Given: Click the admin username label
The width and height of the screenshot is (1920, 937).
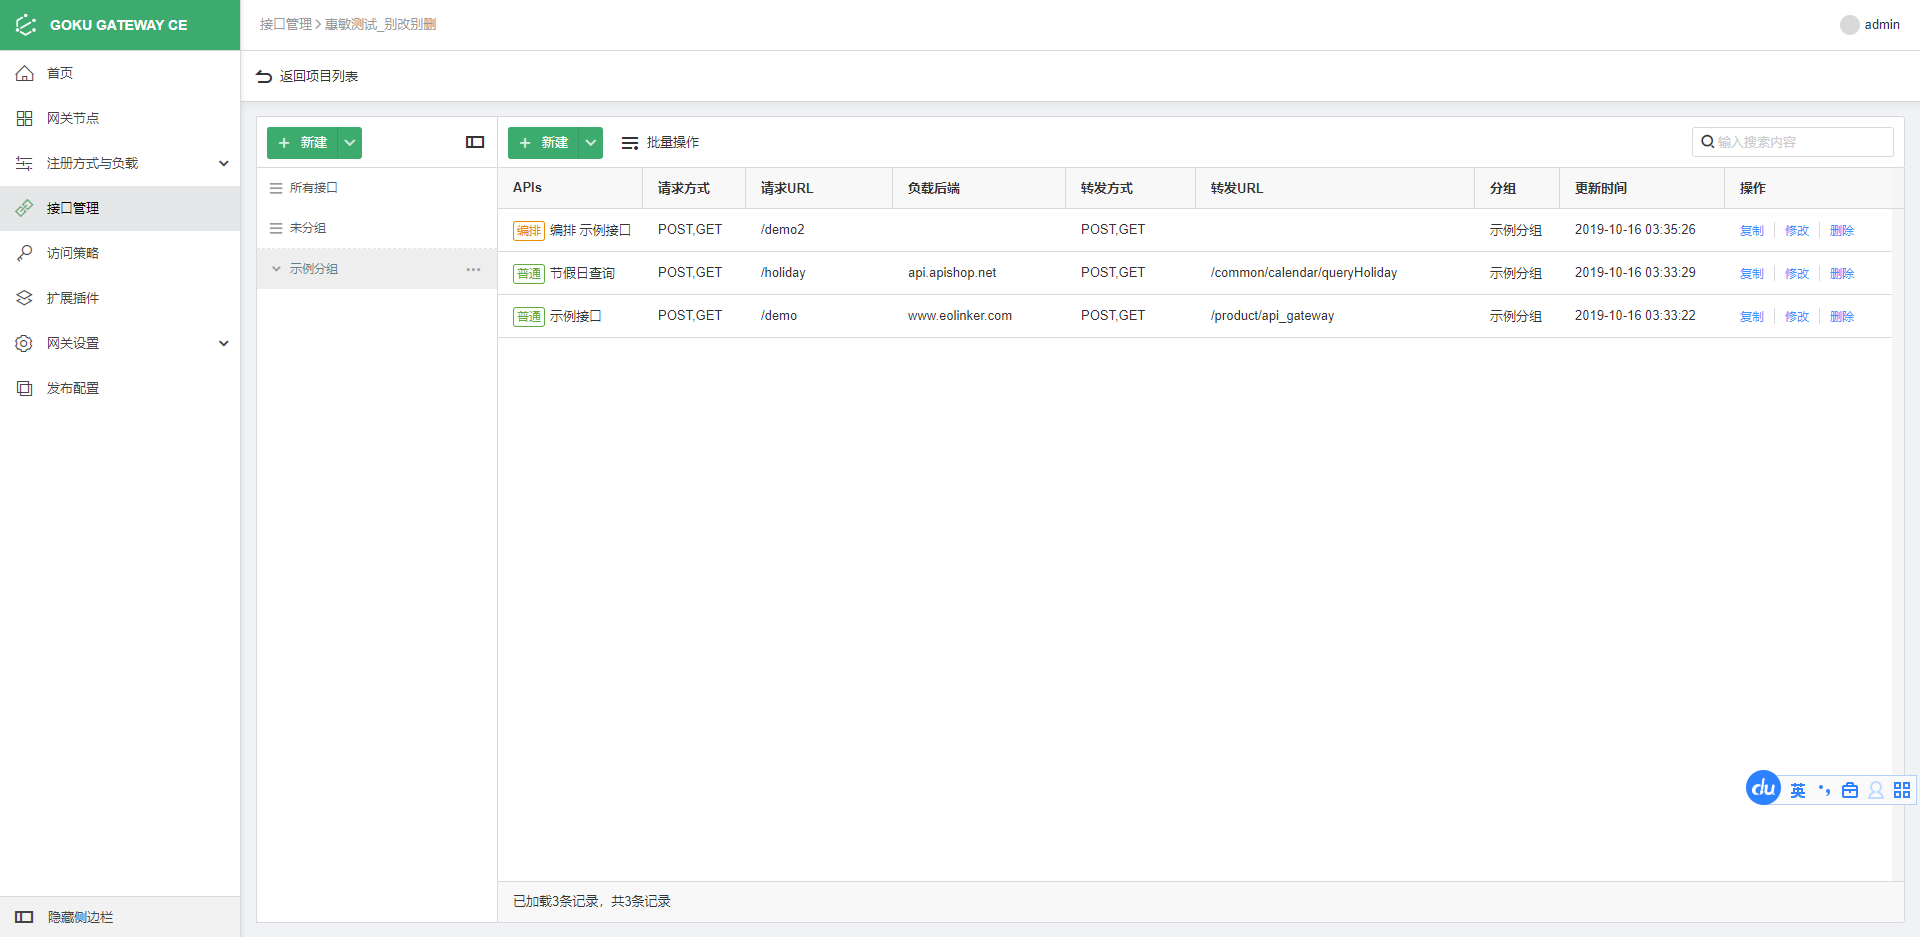Looking at the screenshot, I should [x=1882, y=25].
